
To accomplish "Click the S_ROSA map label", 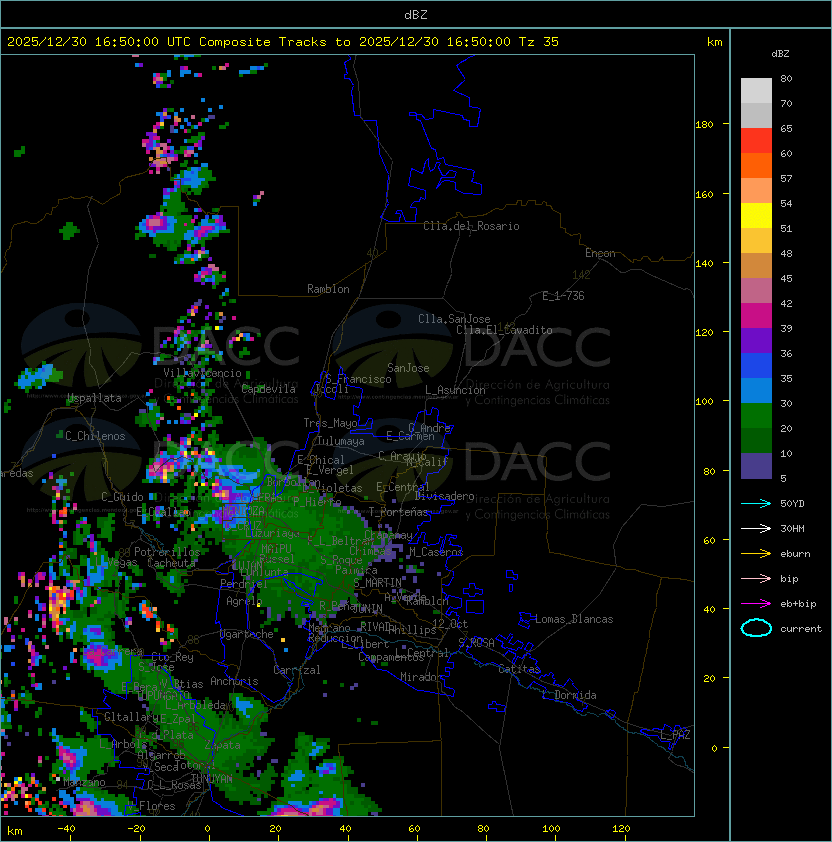I will click(x=476, y=643).
